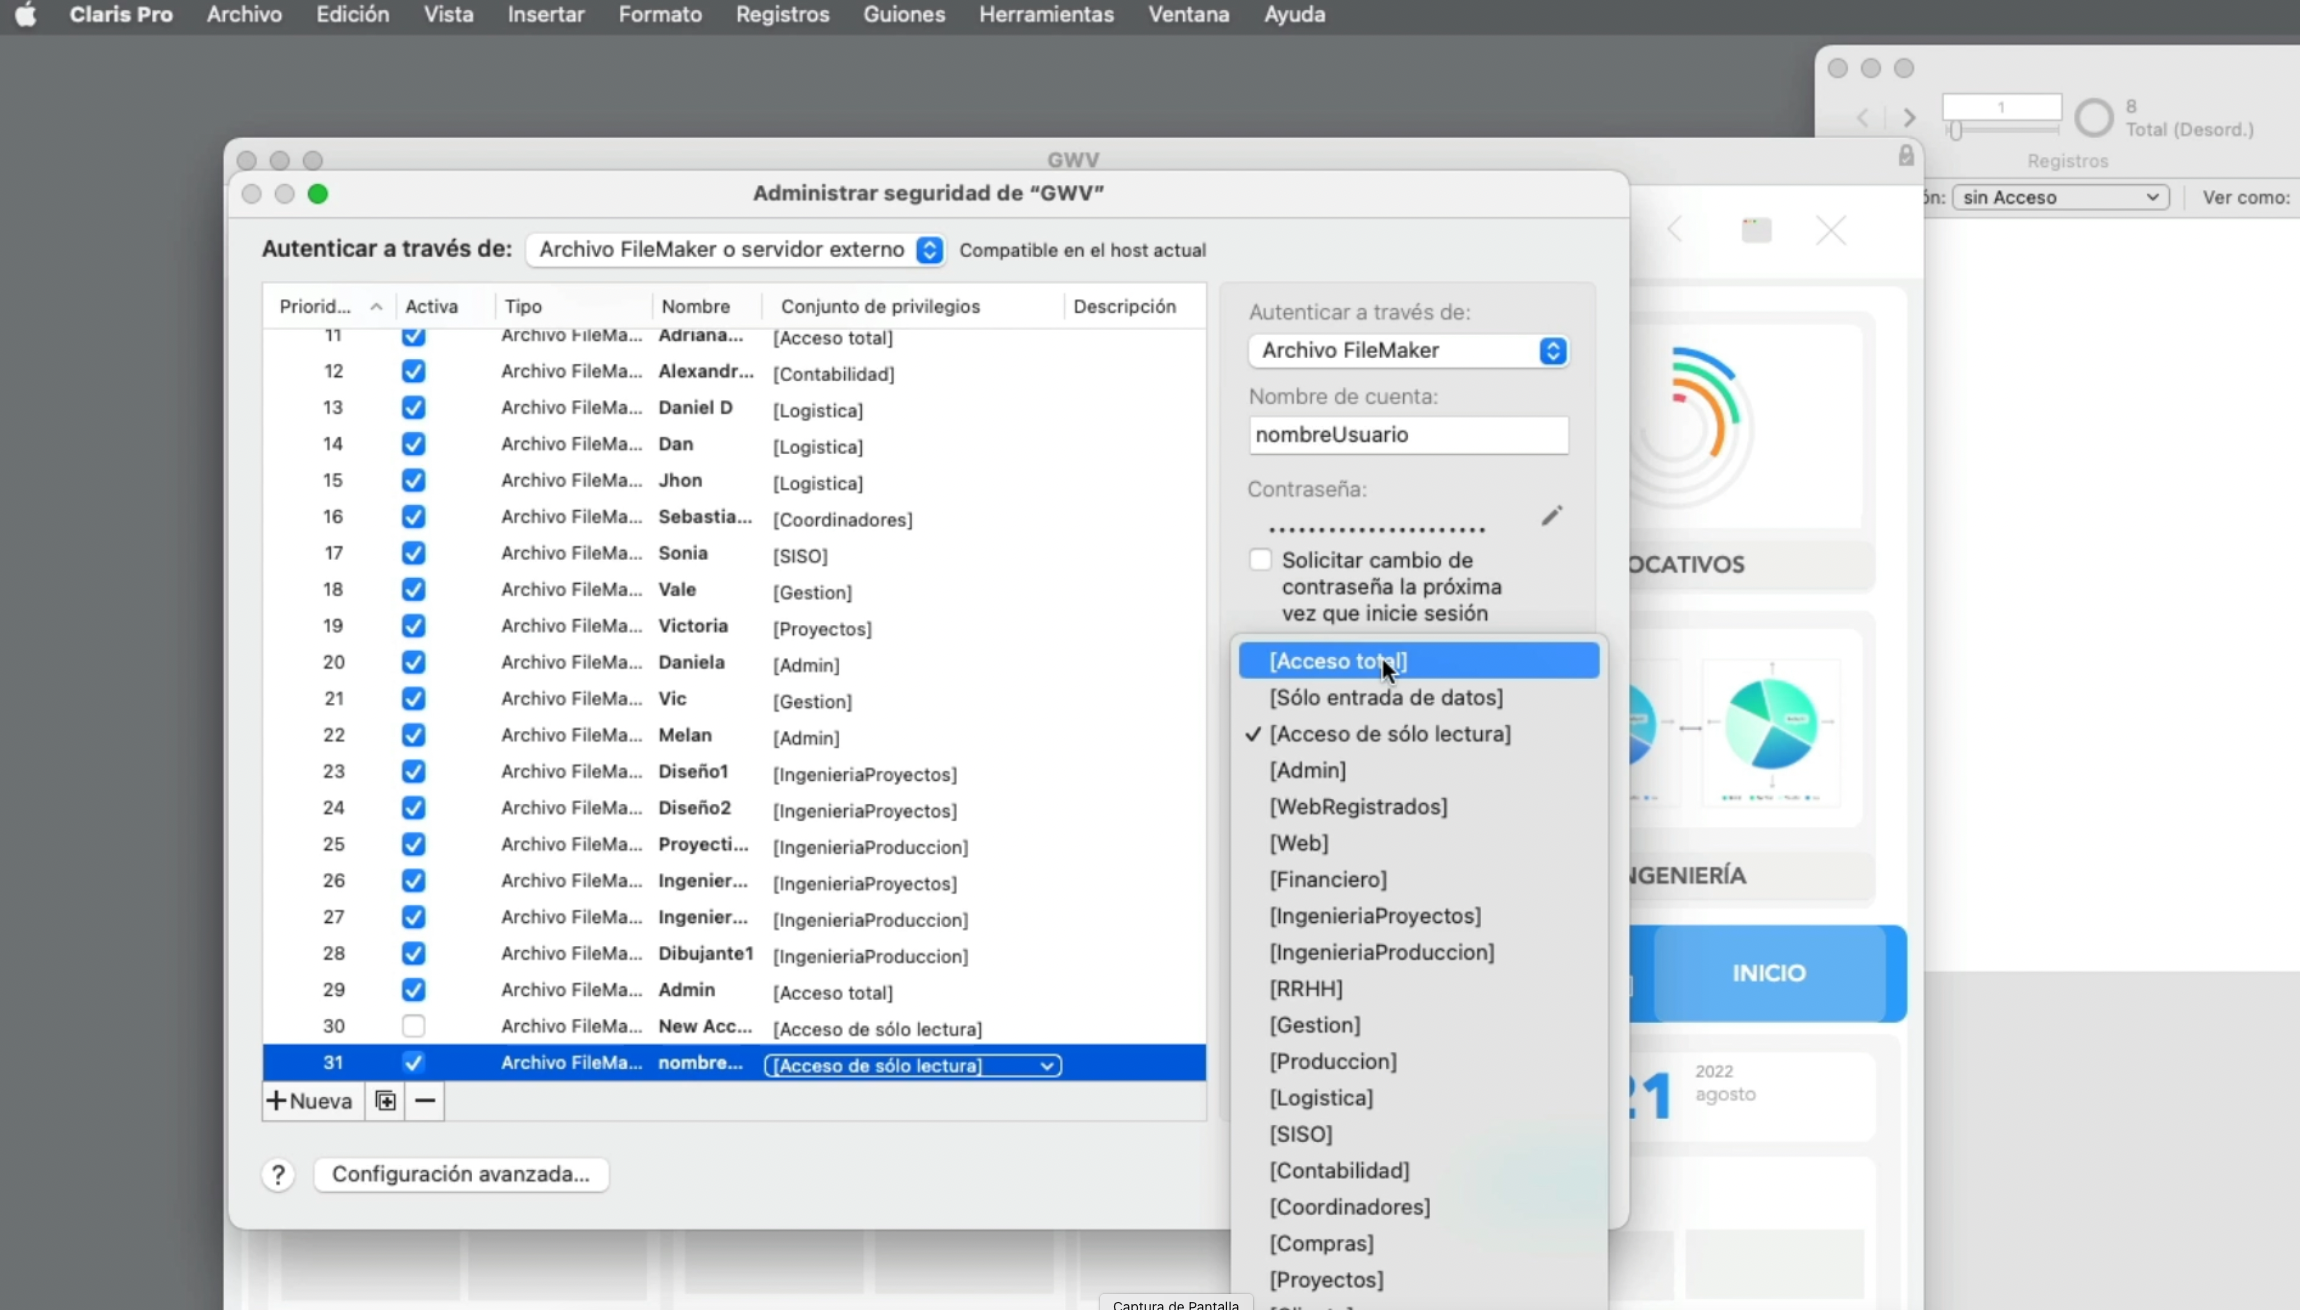Click the minus icon to delete selected account
This screenshot has height=1310, width=2300.
[424, 1100]
